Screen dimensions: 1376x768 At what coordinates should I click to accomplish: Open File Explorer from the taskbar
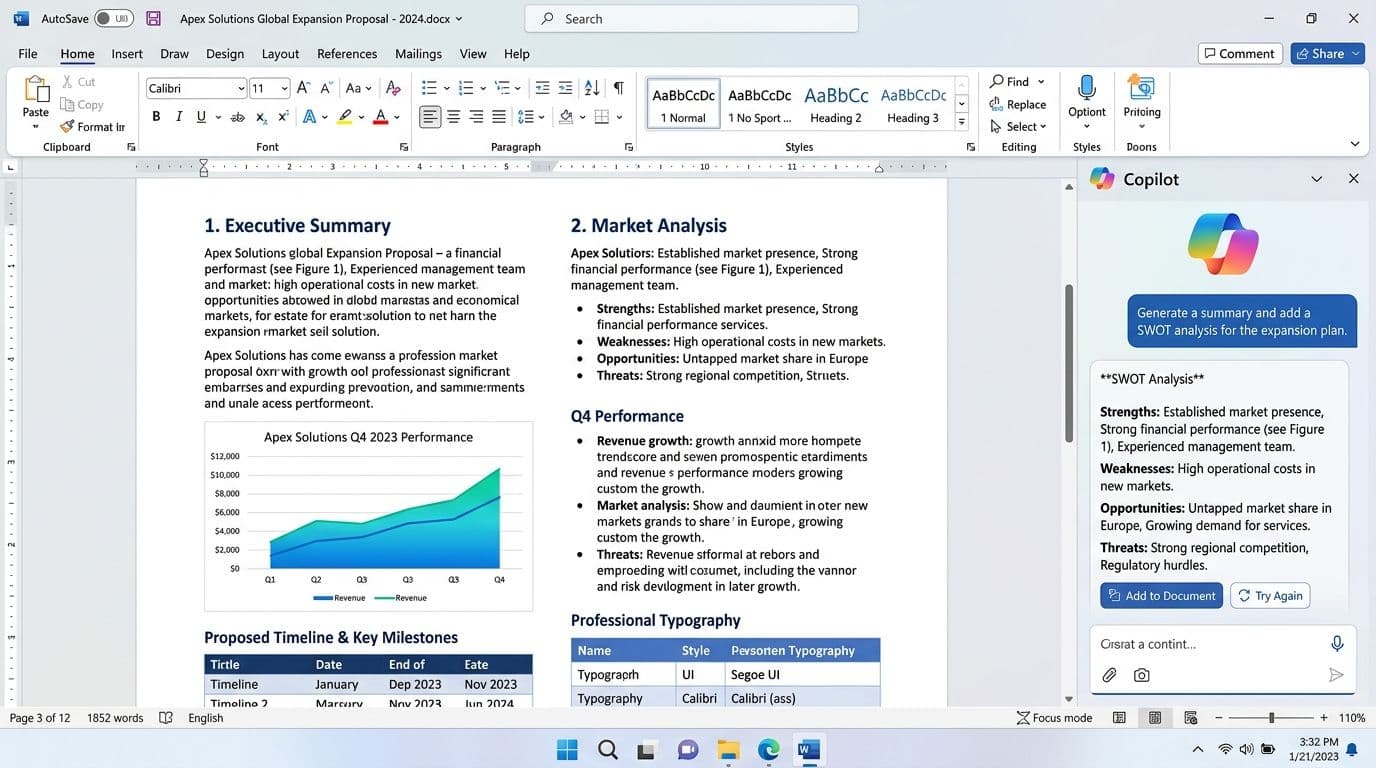pos(728,749)
